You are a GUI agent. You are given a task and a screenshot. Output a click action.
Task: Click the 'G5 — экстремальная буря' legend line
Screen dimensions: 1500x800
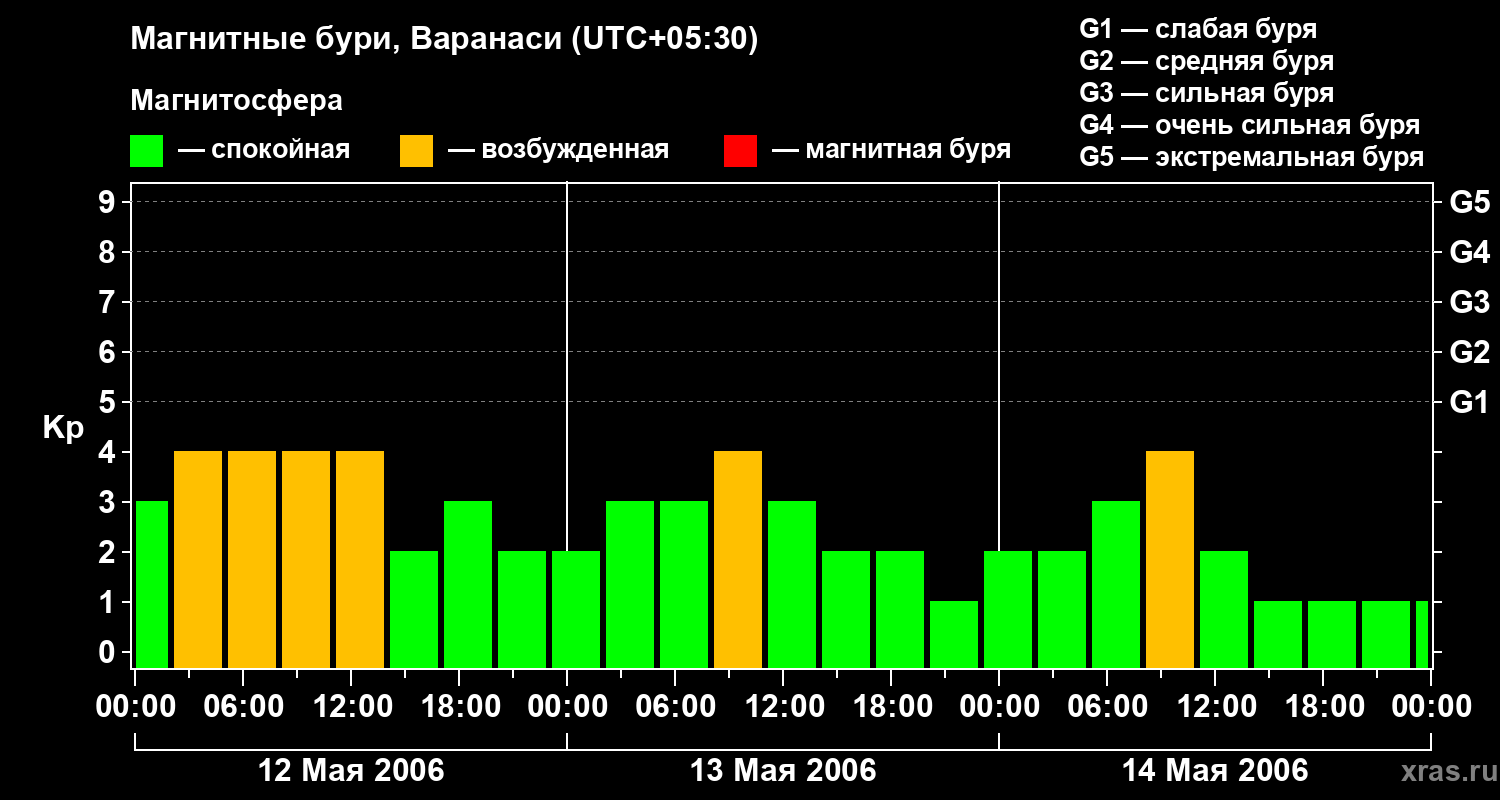[1251, 157]
